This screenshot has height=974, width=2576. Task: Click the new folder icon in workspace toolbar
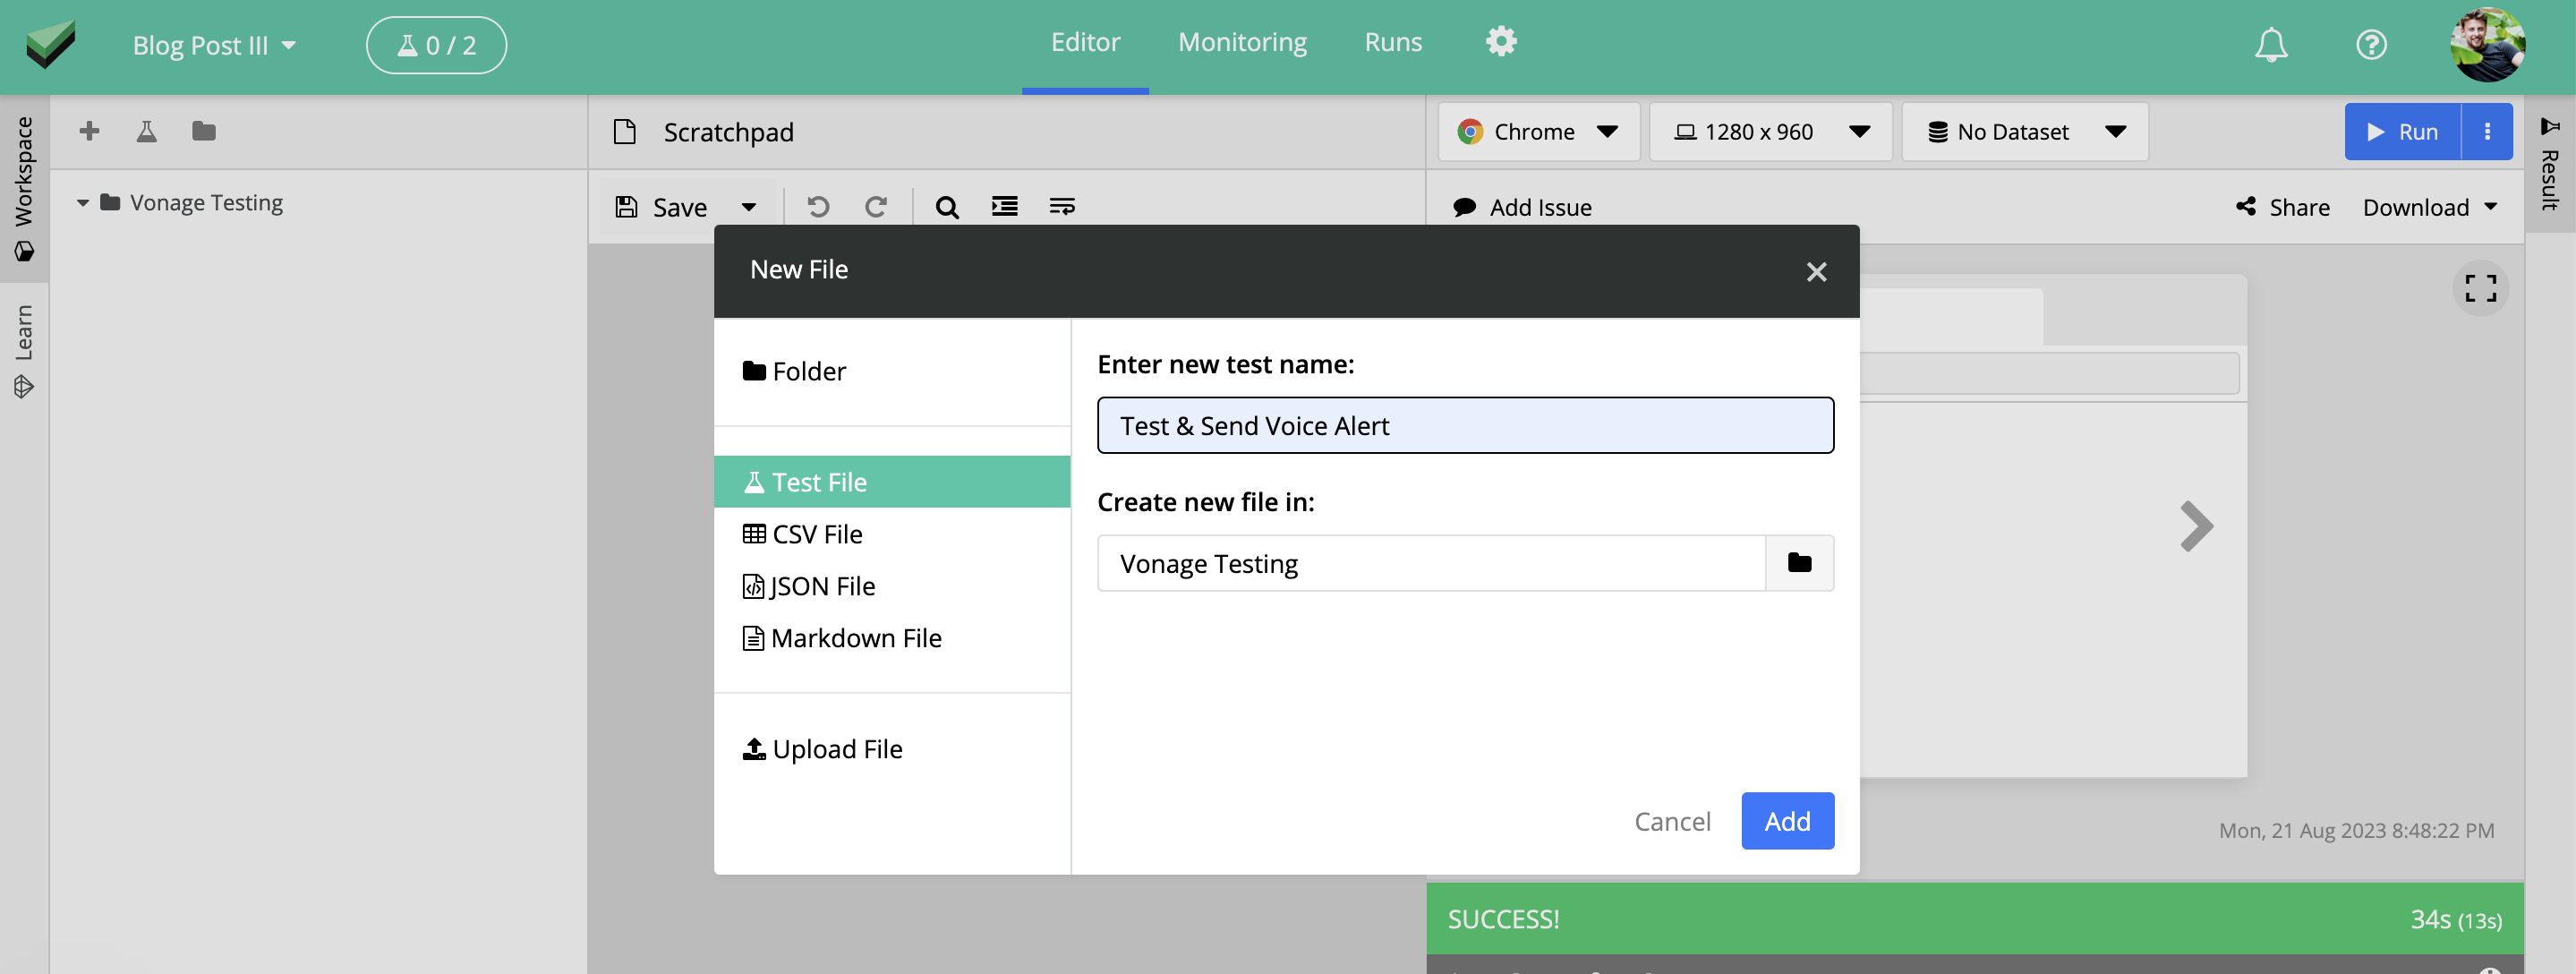(x=204, y=131)
